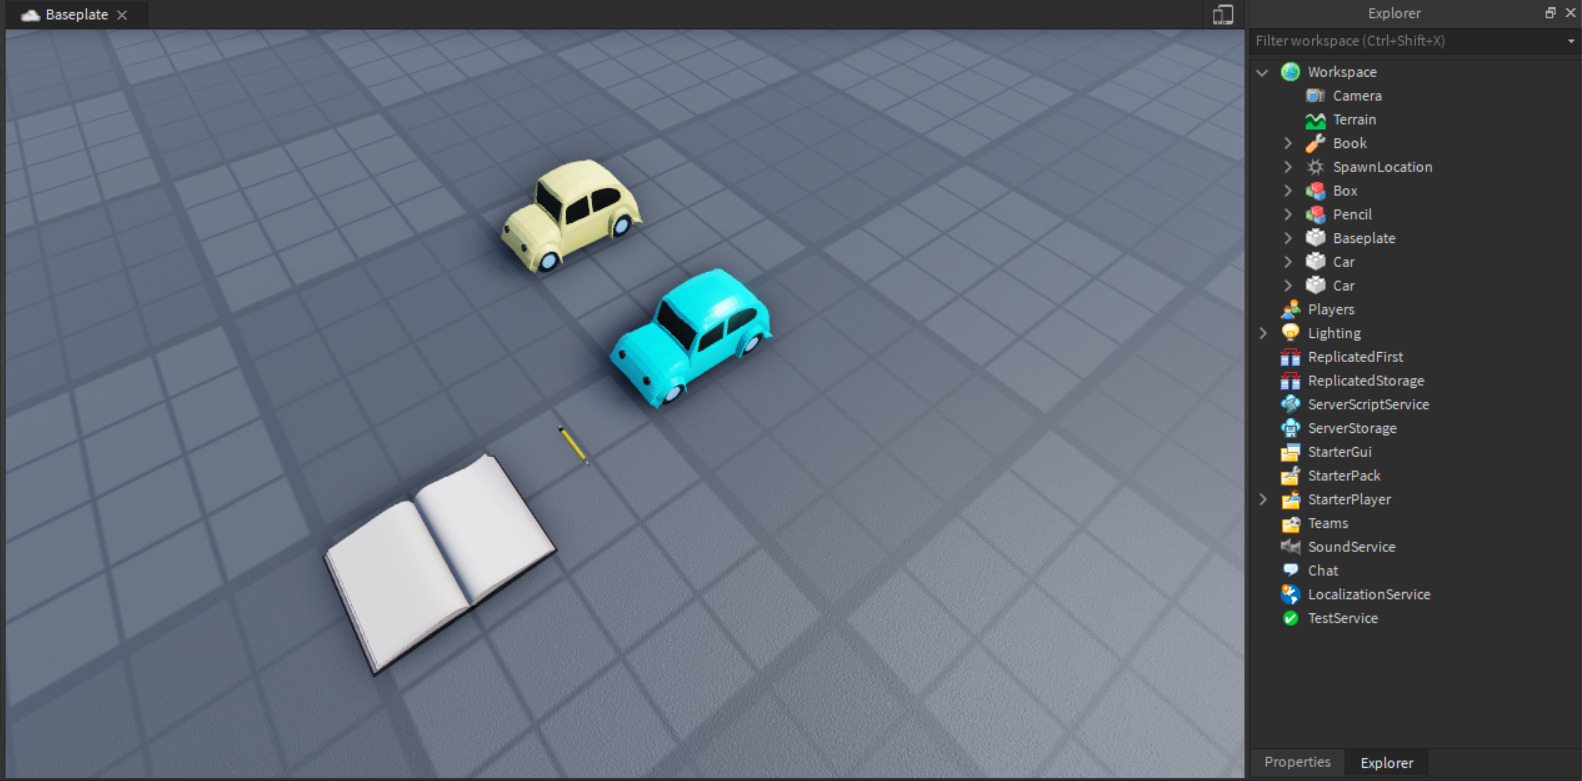
Task: Select the yellow pencil in the viewport
Action: [x=573, y=445]
